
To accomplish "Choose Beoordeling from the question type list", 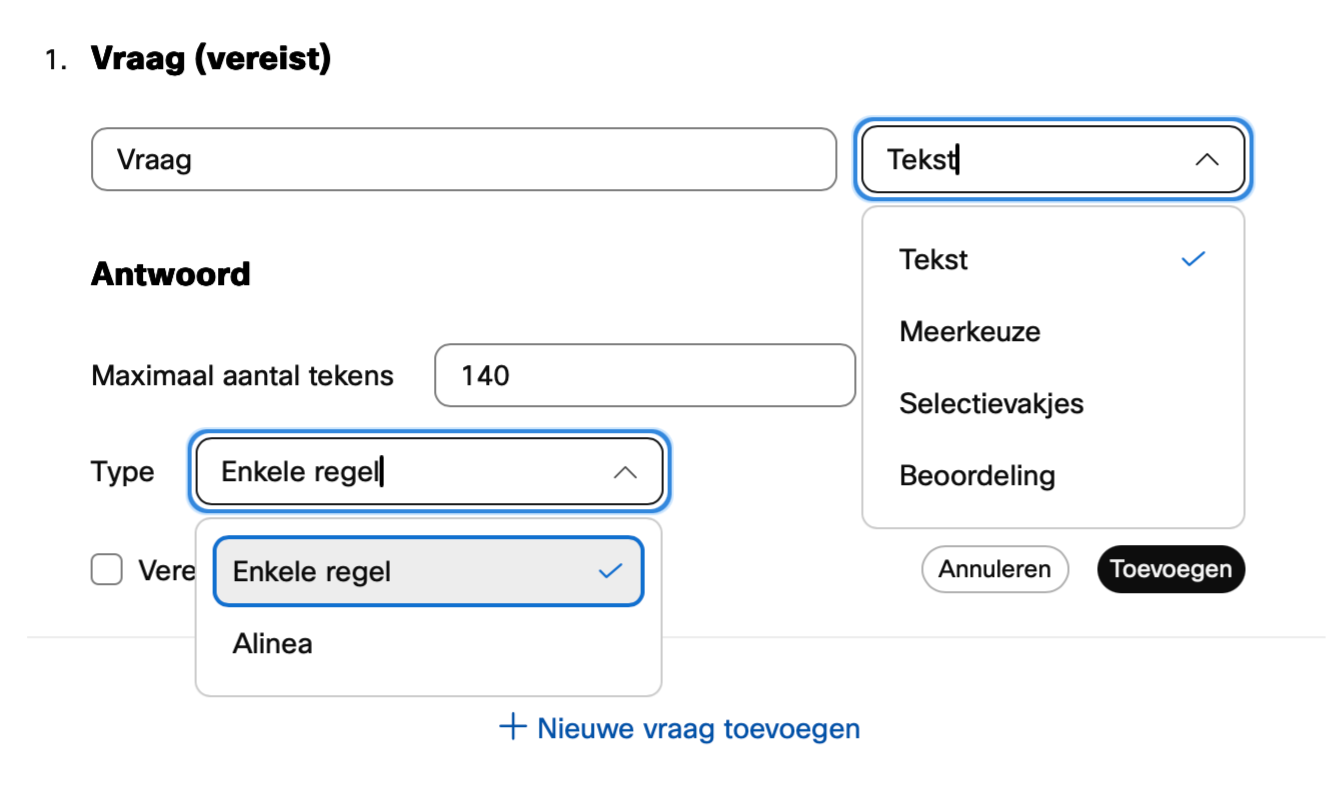I will [978, 475].
